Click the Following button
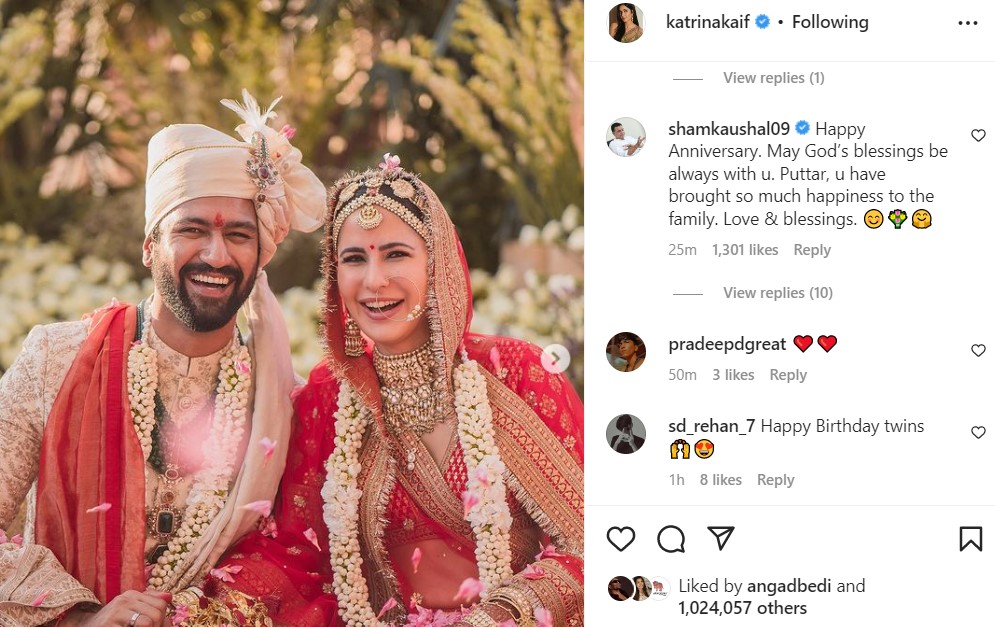 pyautogui.click(x=830, y=22)
